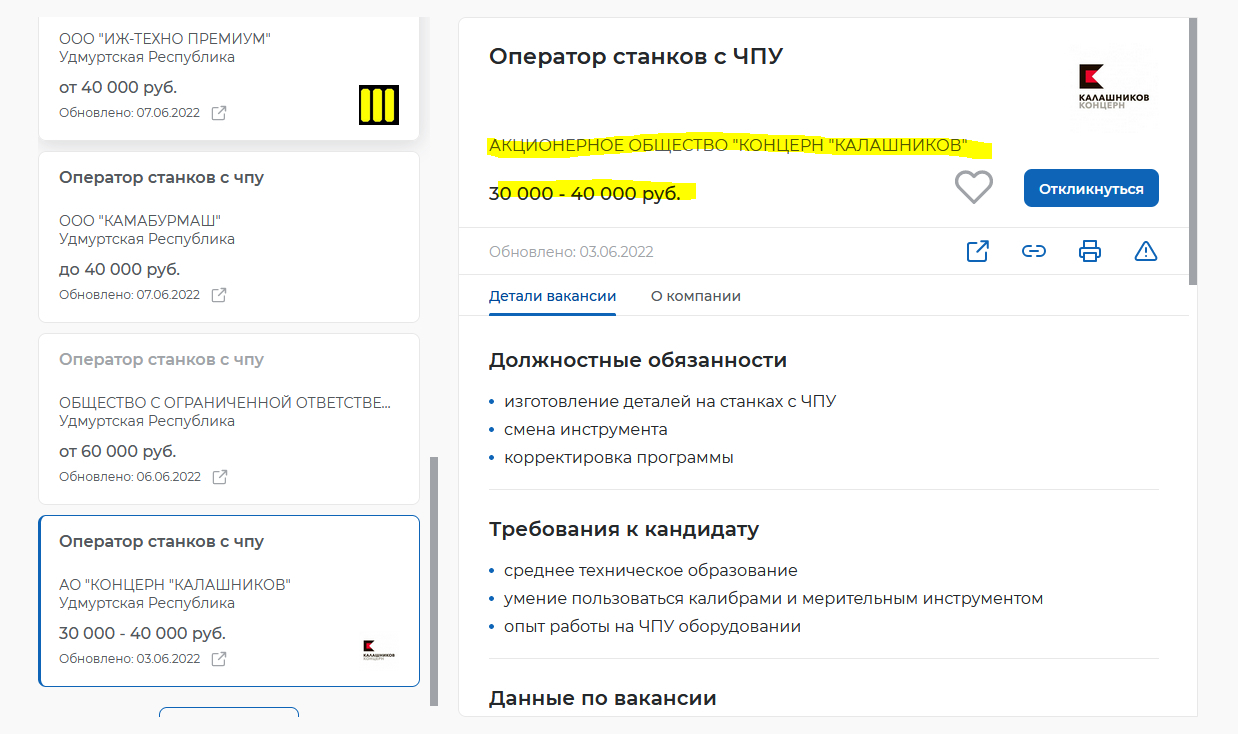Click Обновлено: 06.06.2022 date in the list

click(130, 477)
